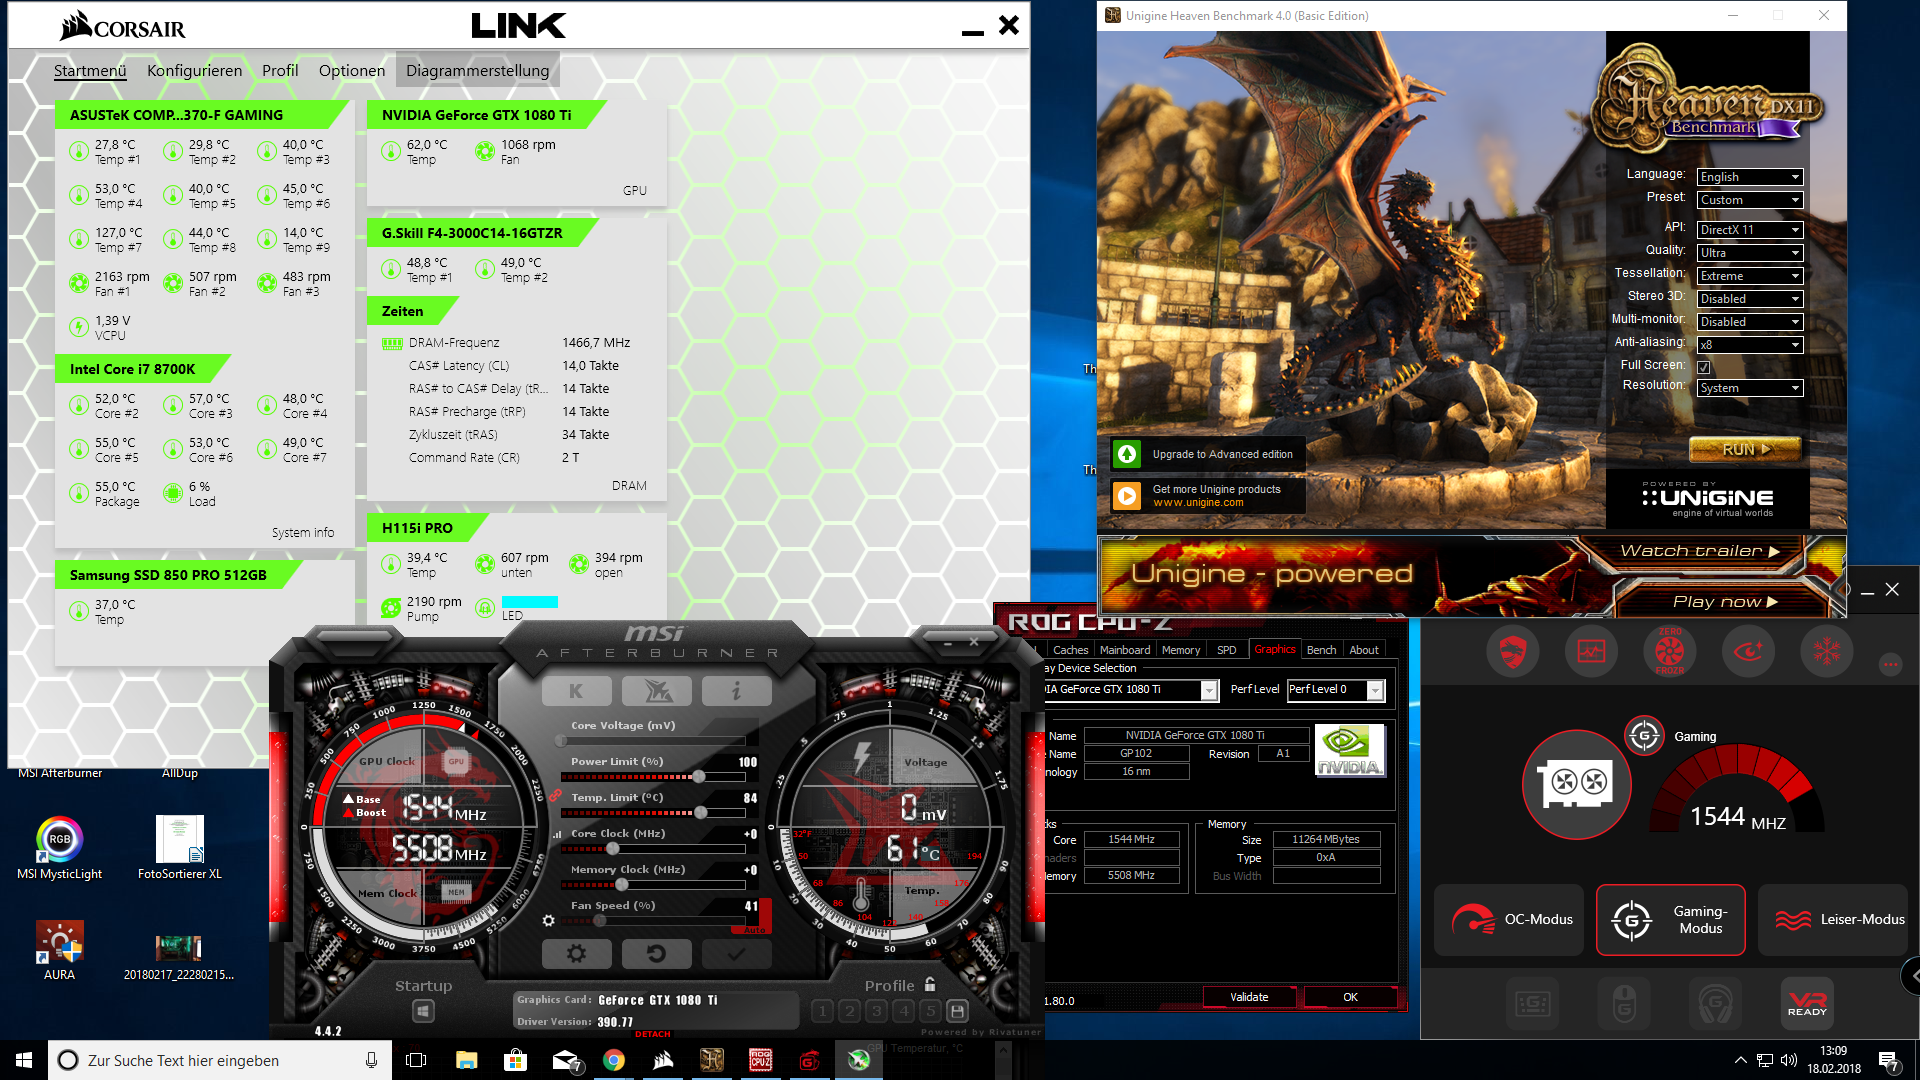The height and width of the screenshot is (1080, 1920).
Task: Click Validate button in CPU-Z
Action: coord(1249,997)
